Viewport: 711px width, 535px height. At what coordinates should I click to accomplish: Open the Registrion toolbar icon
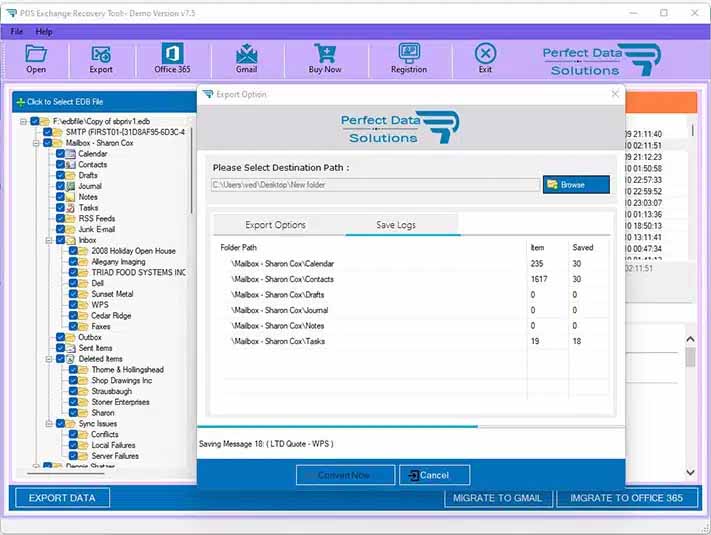(409, 54)
